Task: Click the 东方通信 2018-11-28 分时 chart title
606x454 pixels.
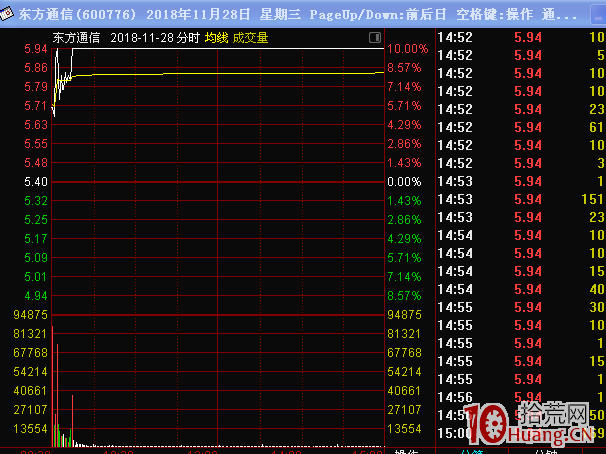Action: click(126, 38)
